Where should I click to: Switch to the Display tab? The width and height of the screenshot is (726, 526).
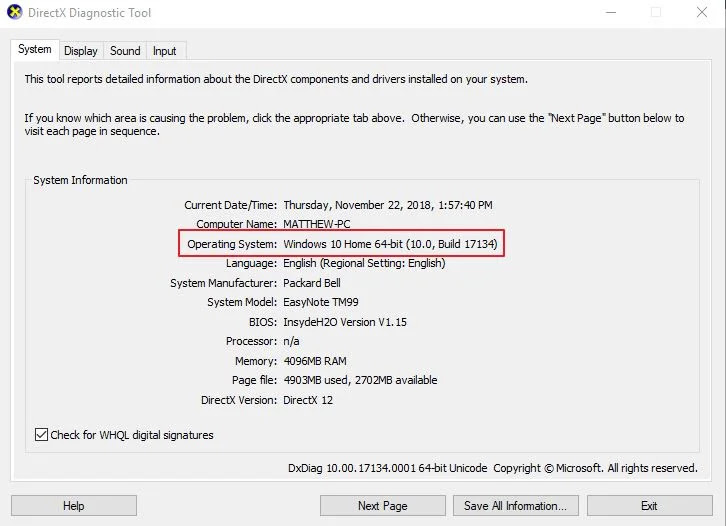[x=81, y=51]
